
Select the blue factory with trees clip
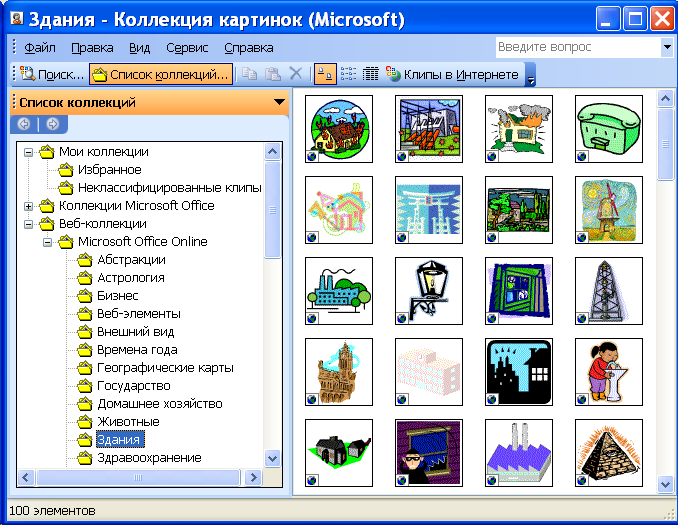339,291
